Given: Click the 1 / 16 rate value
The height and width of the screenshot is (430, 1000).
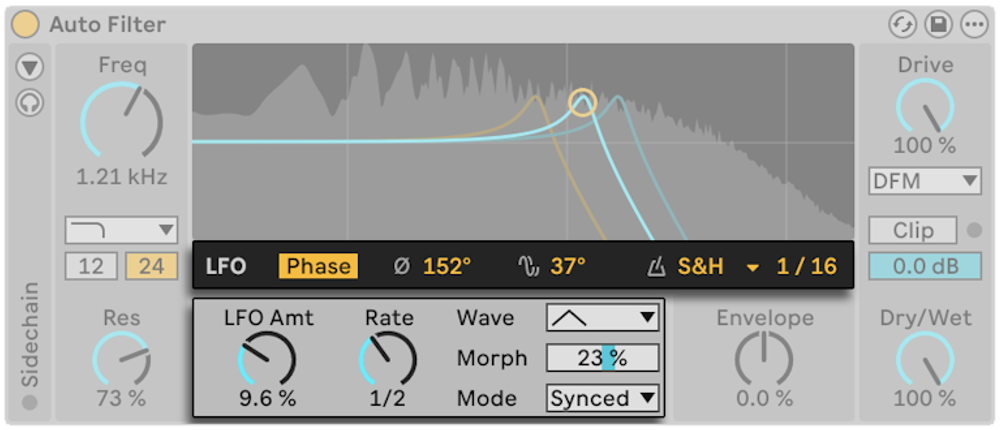Looking at the screenshot, I should pyautogui.click(x=807, y=266).
